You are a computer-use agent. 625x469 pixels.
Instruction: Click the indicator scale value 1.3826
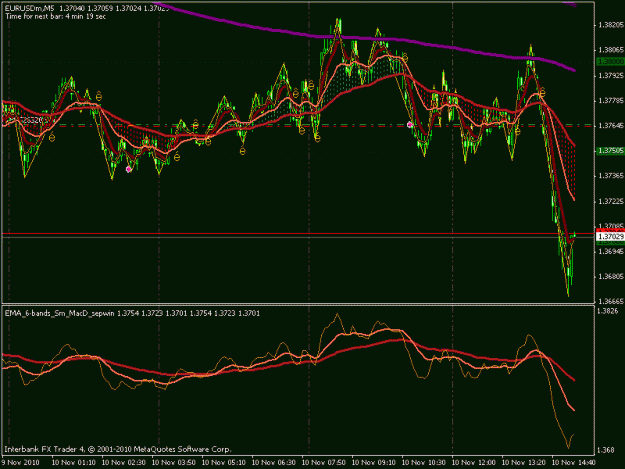(x=608, y=311)
